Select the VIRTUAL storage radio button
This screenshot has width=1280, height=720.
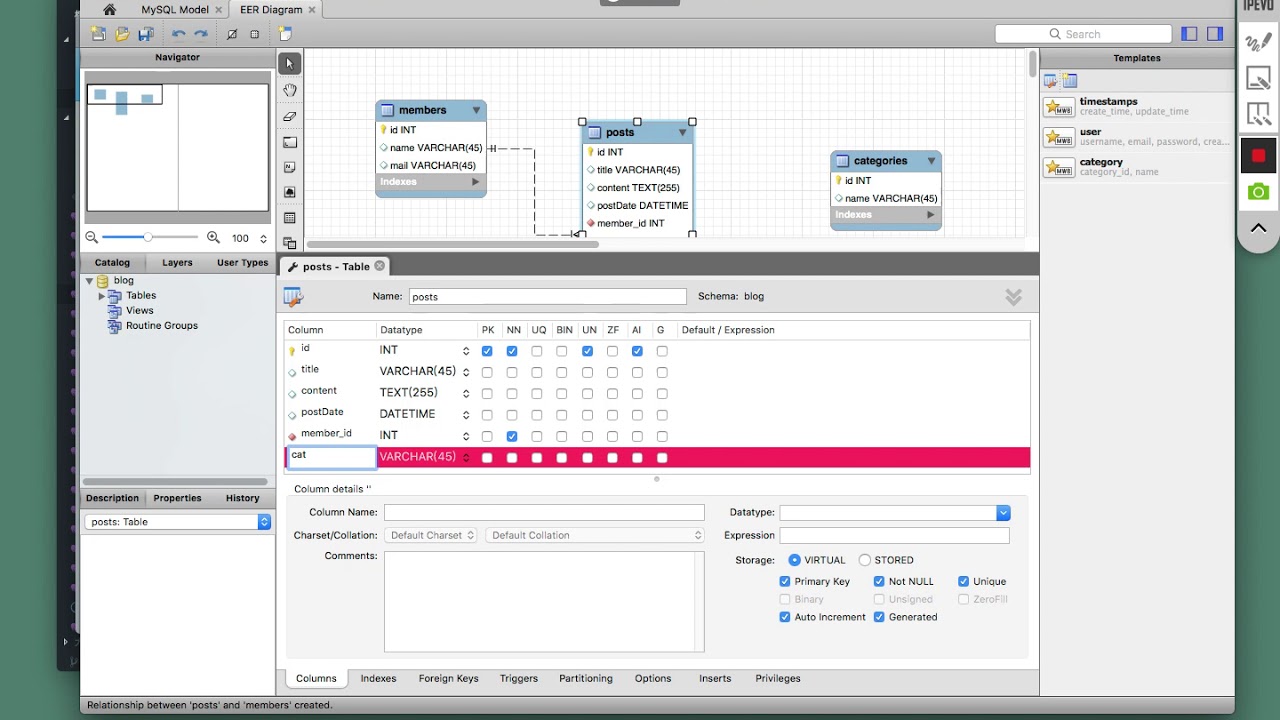[795, 560]
